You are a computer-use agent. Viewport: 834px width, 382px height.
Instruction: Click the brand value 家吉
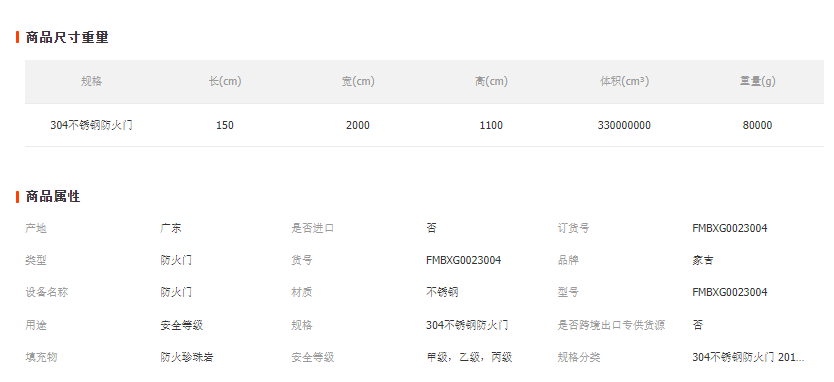703,260
